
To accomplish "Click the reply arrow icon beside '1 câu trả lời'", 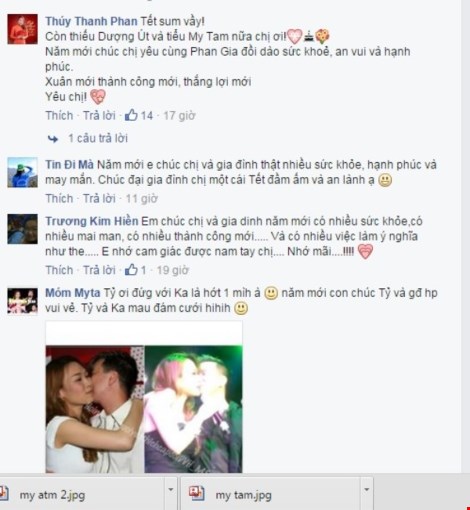I will click(53, 139).
